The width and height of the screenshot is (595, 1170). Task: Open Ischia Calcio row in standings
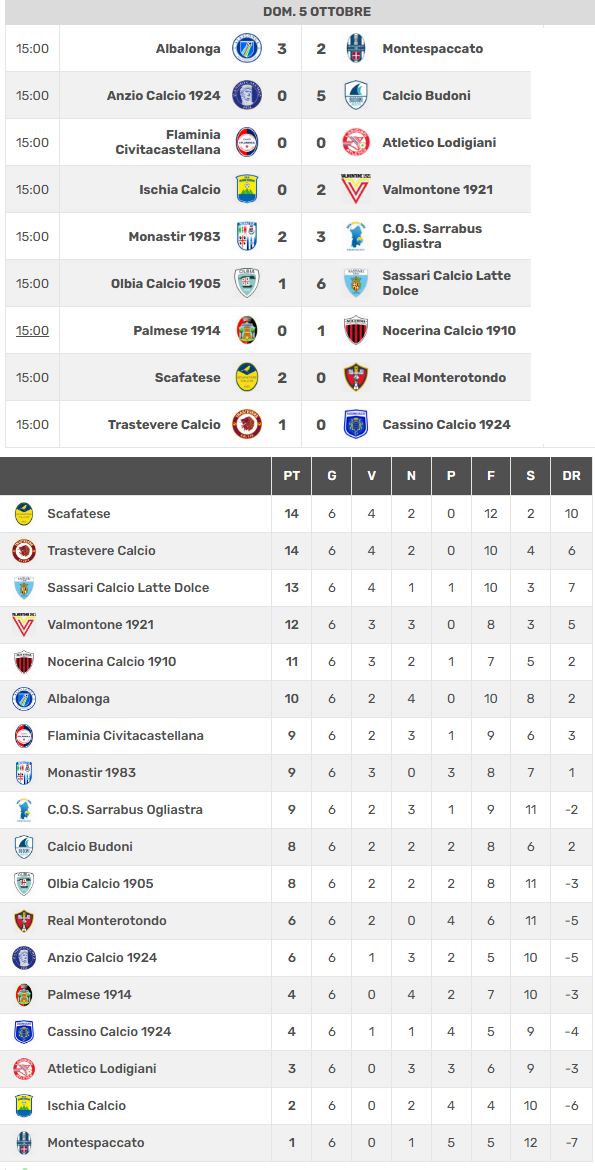click(297, 1106)
